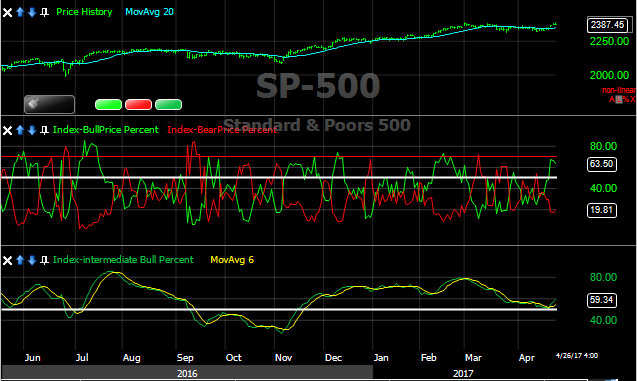Click the Mar month label
The image size is (637, 381).
(473, 358)
